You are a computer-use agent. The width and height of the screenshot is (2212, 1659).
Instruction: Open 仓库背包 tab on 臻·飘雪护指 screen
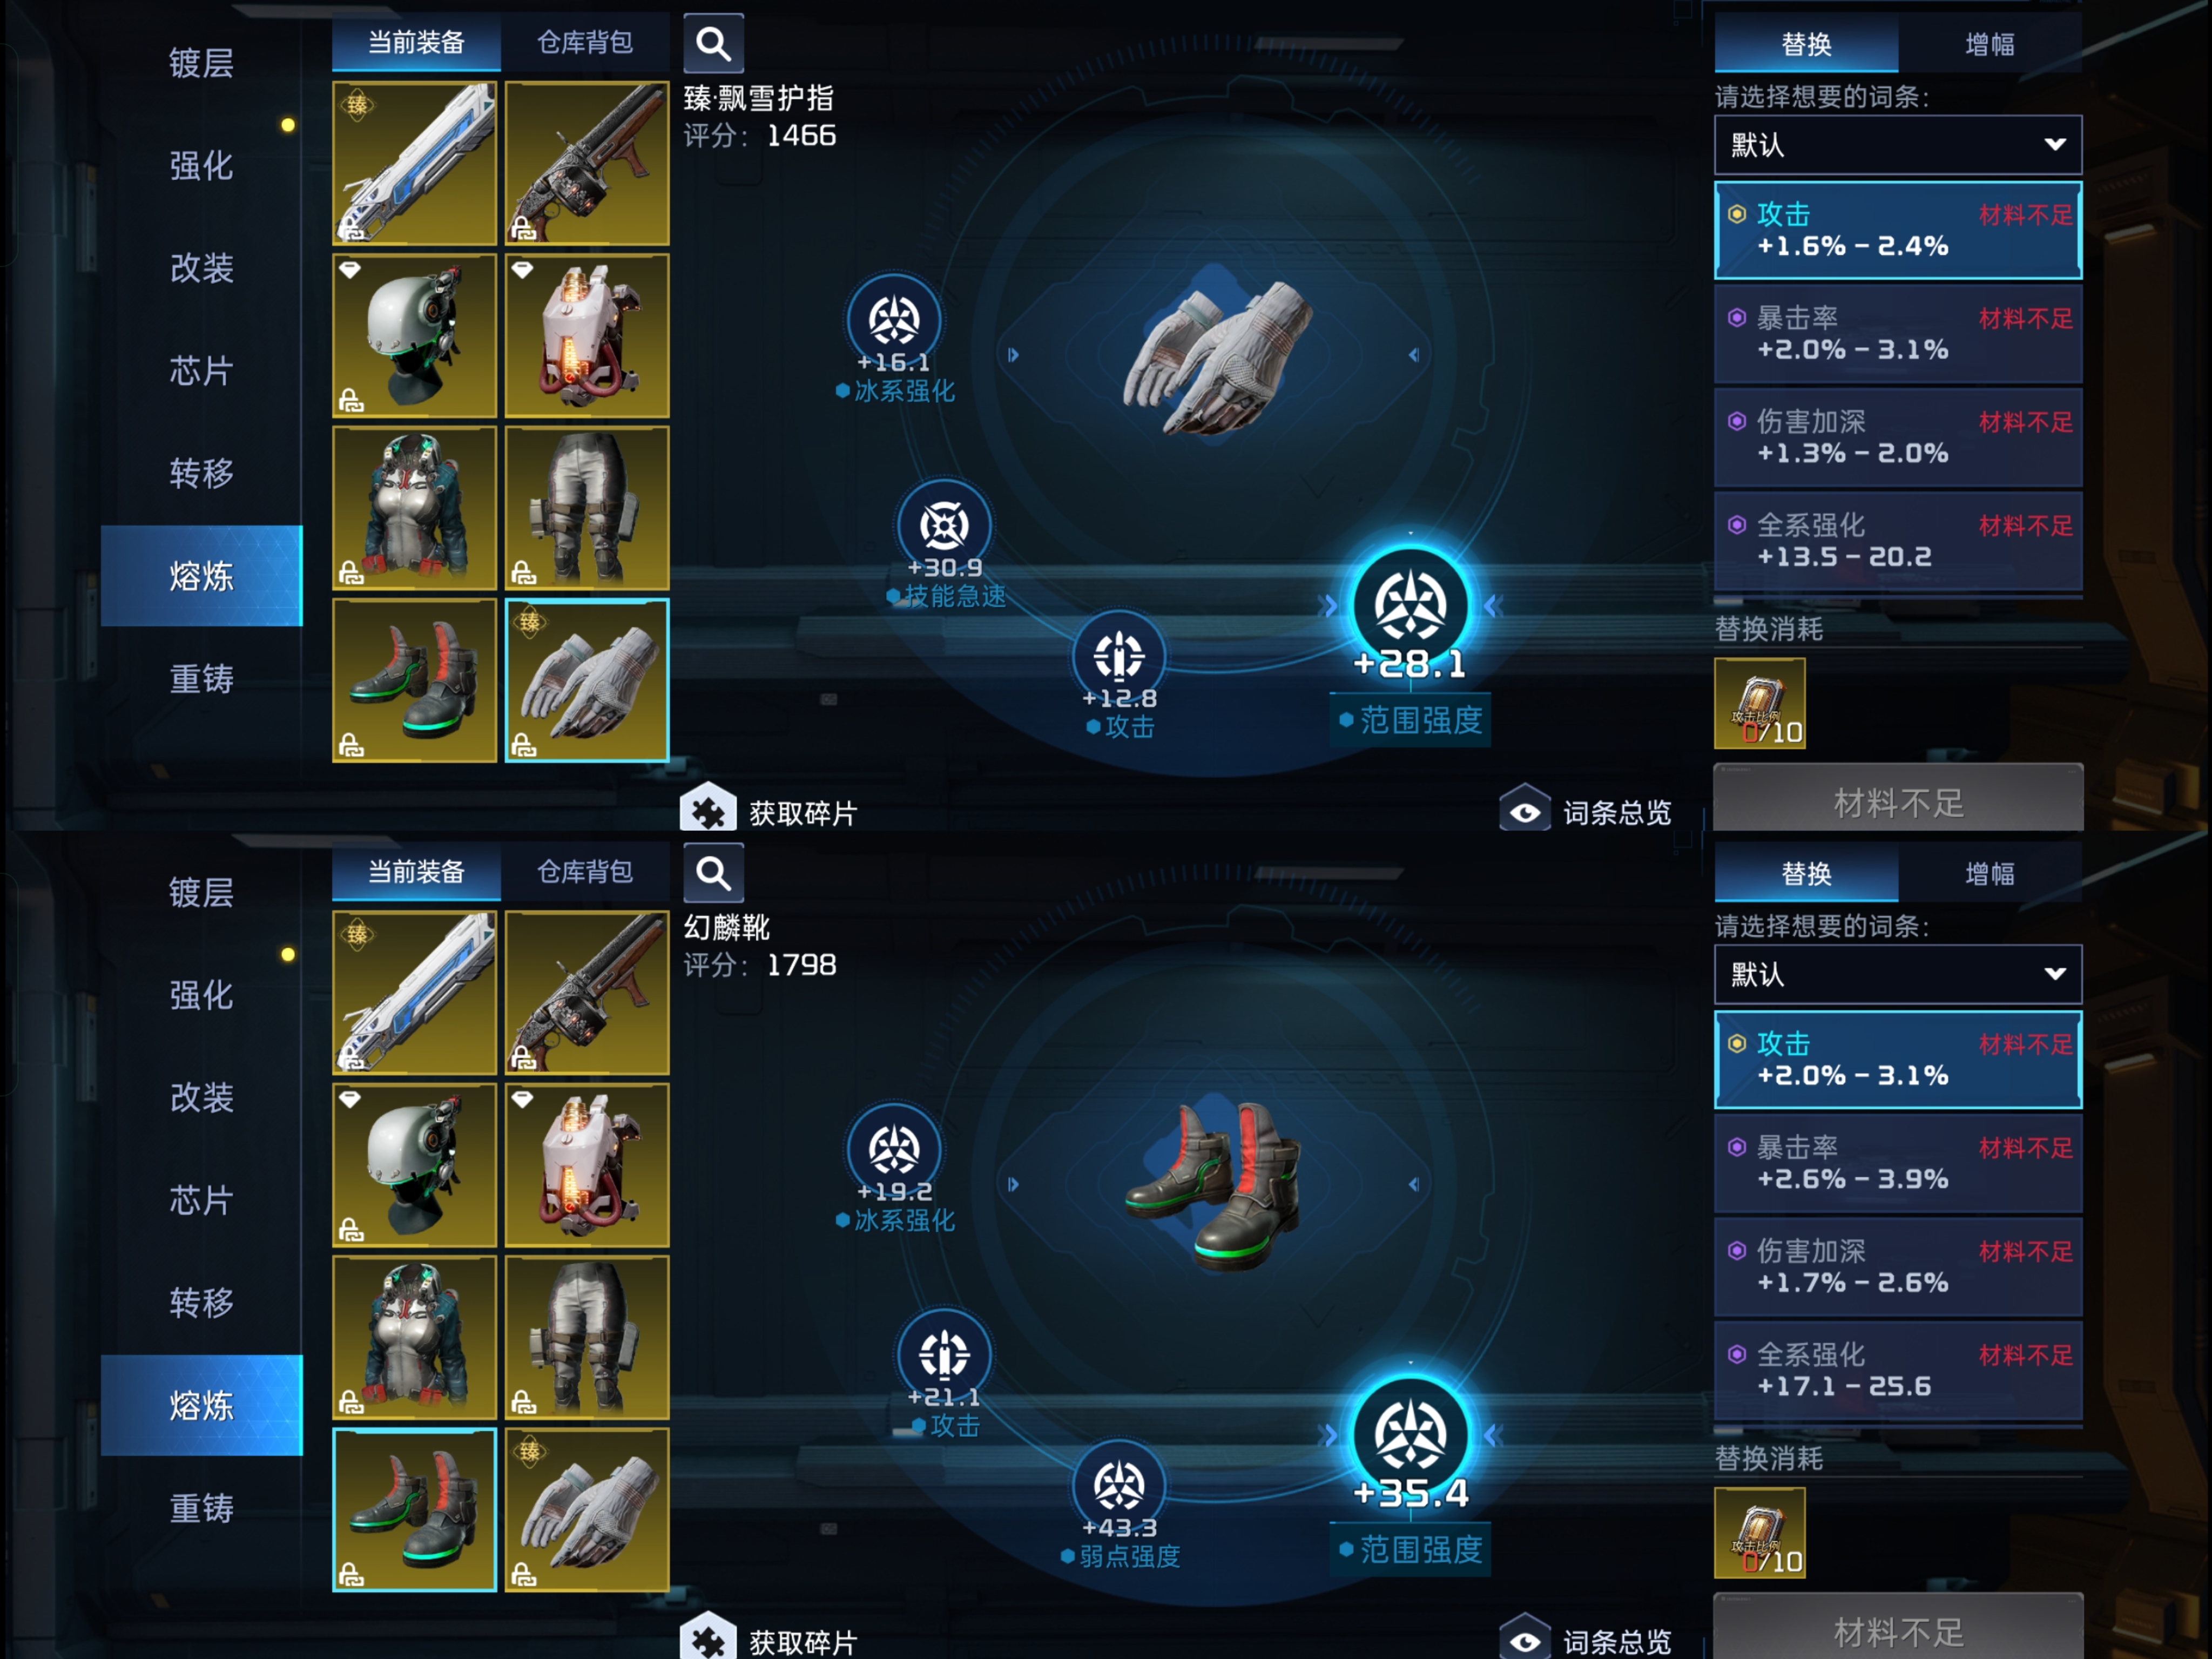[x=585, y=42]
